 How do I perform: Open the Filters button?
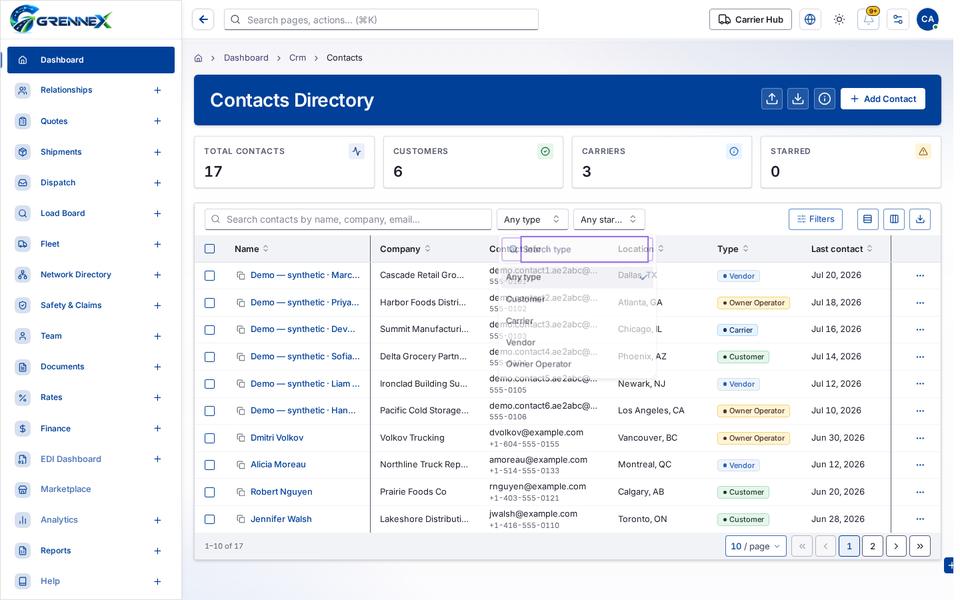(x=816, y=219)
